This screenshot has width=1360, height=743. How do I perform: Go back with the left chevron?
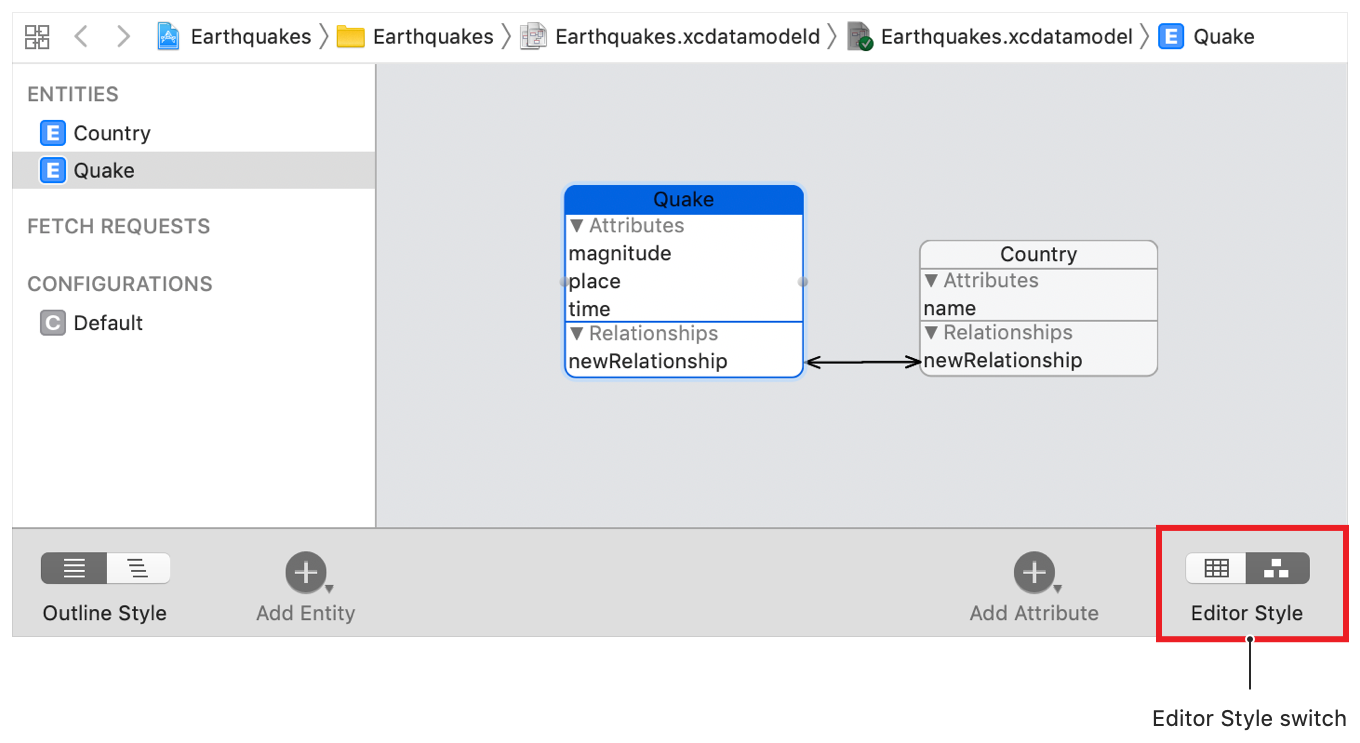pyautogui.click(x=82, y=37)
